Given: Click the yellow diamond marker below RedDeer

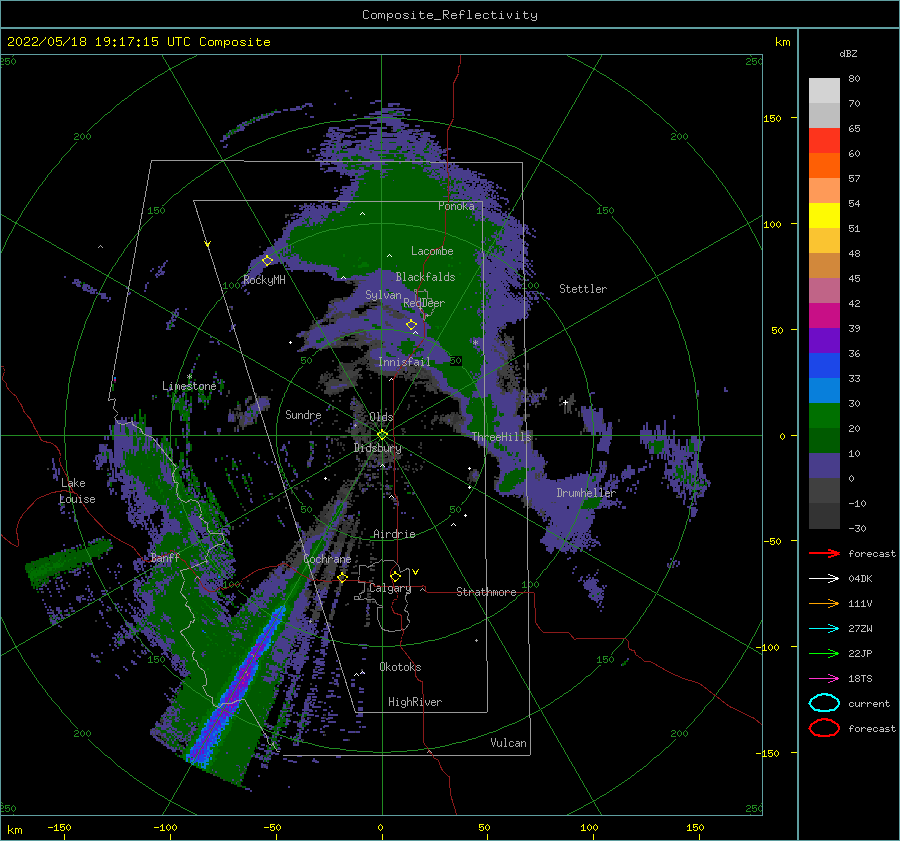Looking at the screenshot, I should point(411,325).
